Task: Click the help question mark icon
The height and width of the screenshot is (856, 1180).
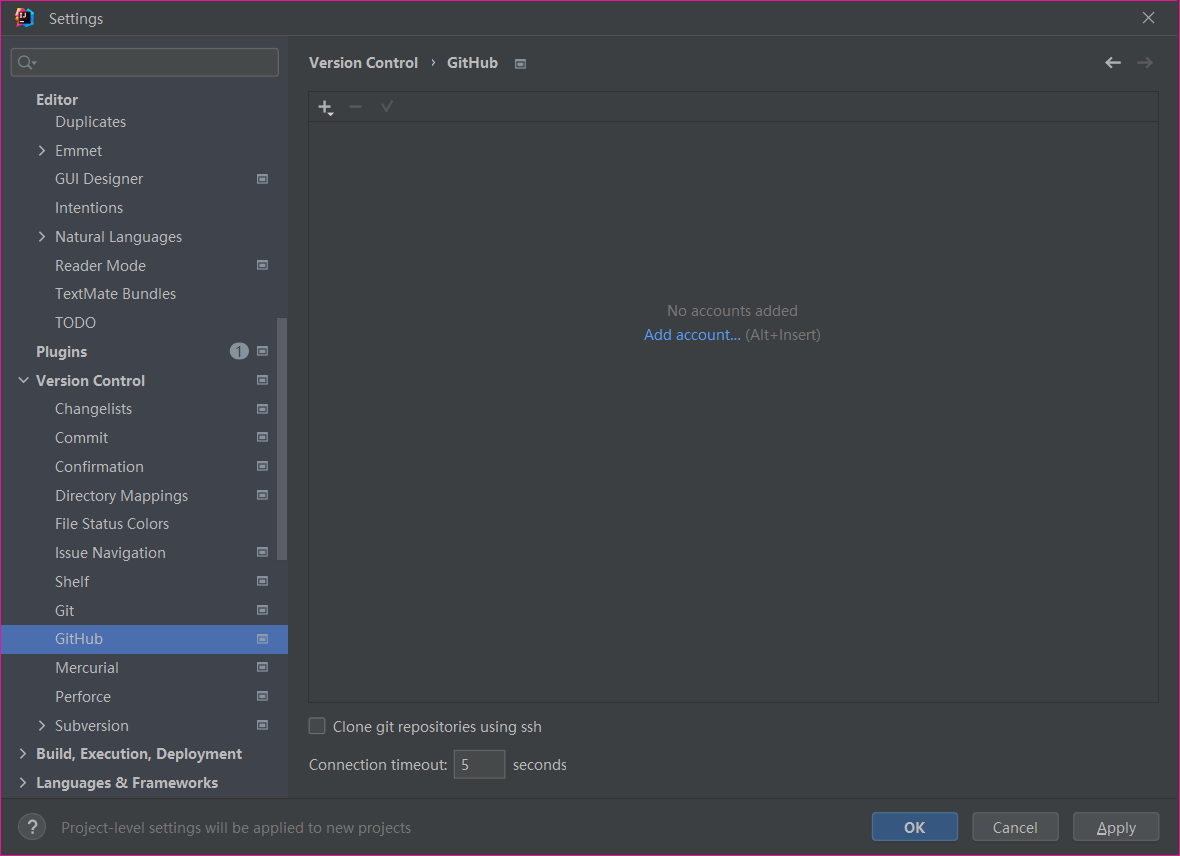Action: coord(32,827)
